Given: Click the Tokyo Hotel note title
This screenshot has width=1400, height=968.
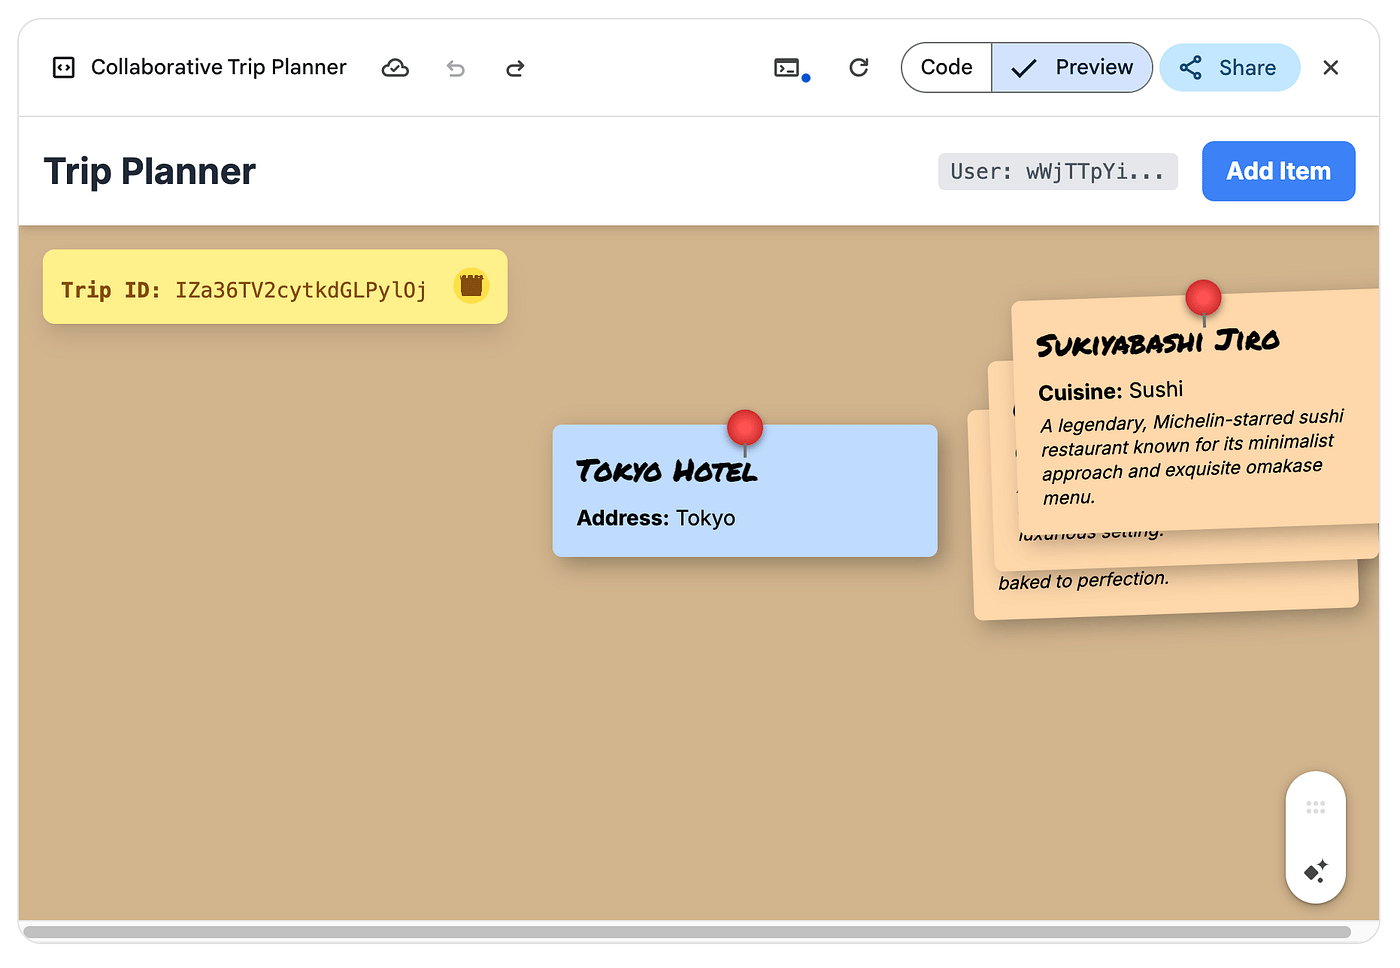Looking at the screenshot, I should pyautogui.click(x=667, y=471).
